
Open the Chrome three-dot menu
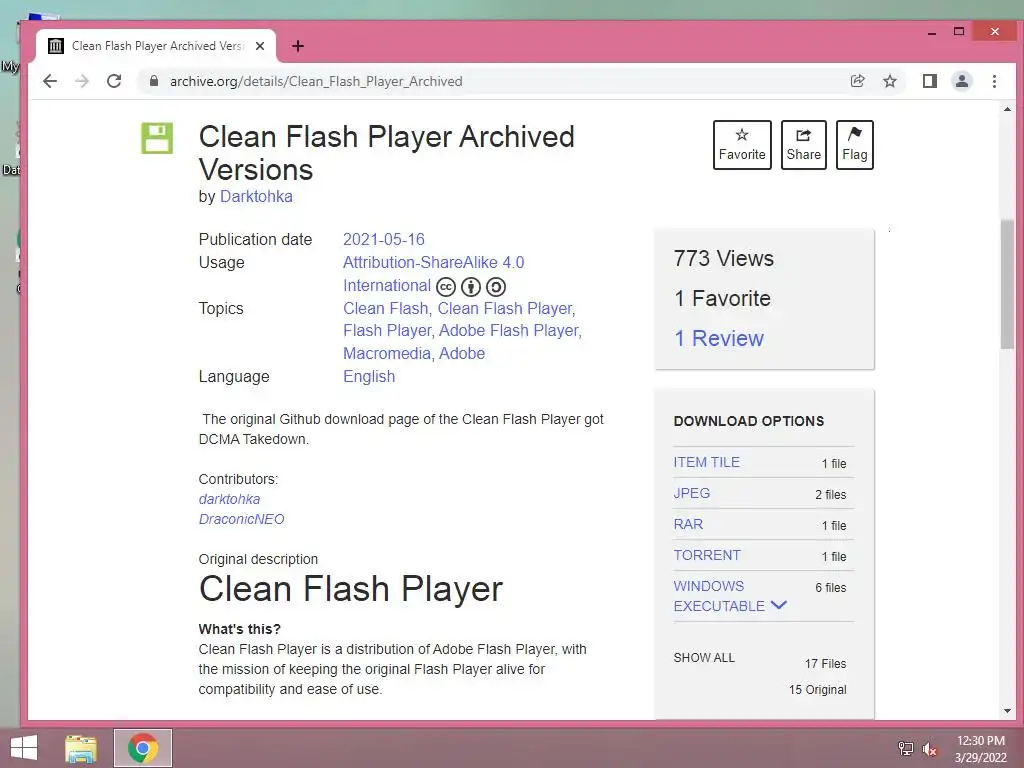click(x=994, y=81)
